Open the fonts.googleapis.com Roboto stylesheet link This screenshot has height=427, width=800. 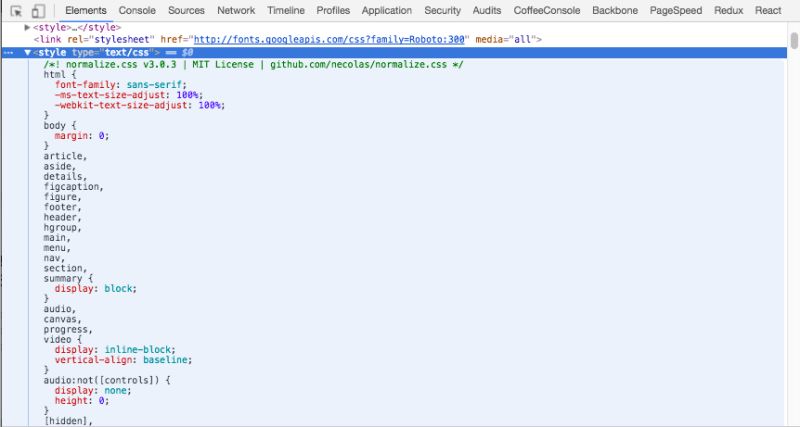[x=329, y=39]
